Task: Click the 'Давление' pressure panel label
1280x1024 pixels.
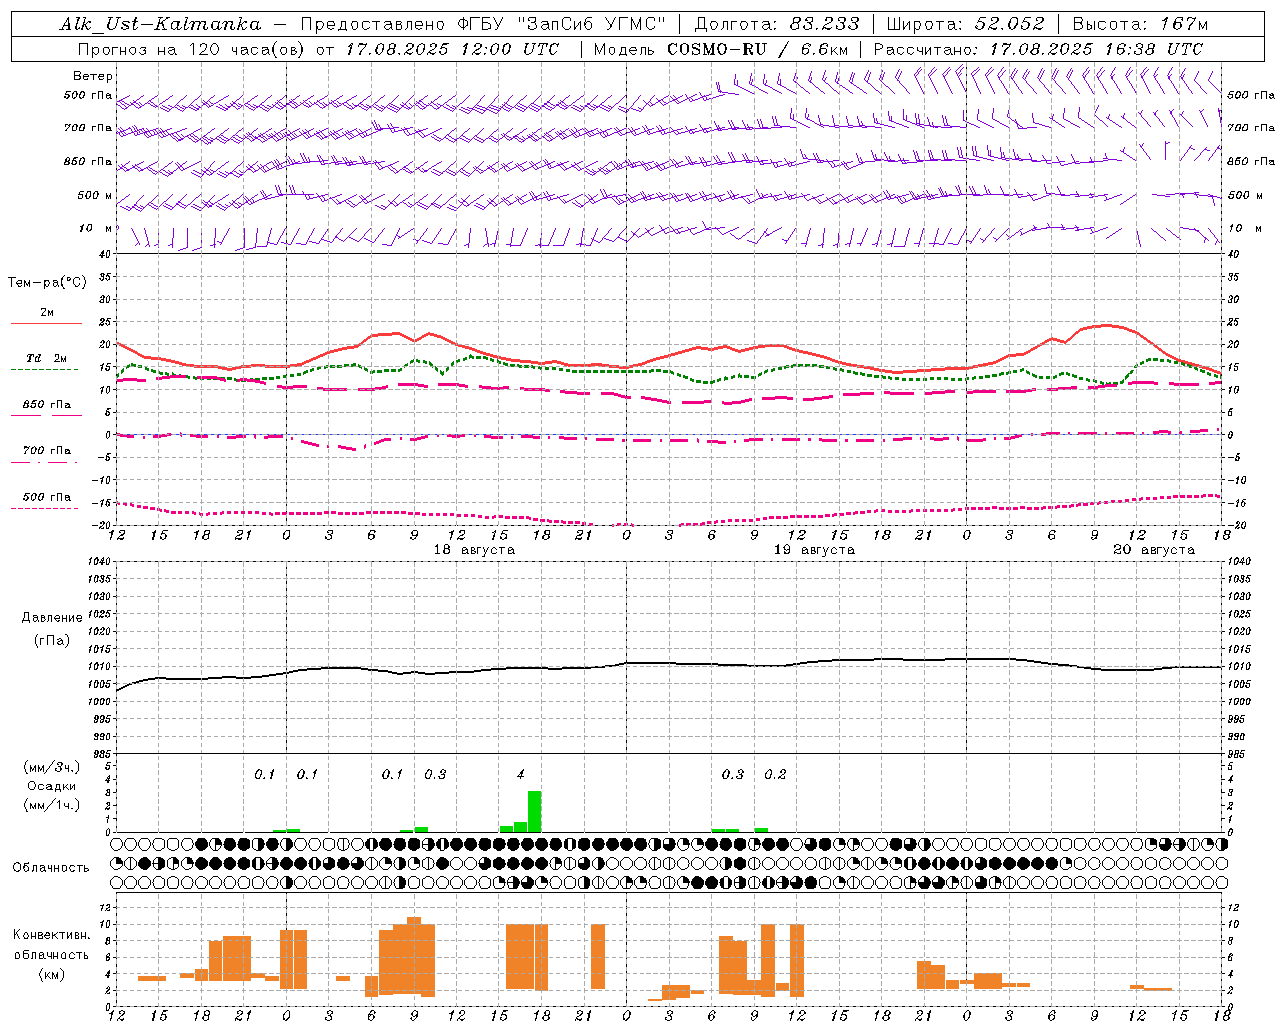Action: click(51, 618)
